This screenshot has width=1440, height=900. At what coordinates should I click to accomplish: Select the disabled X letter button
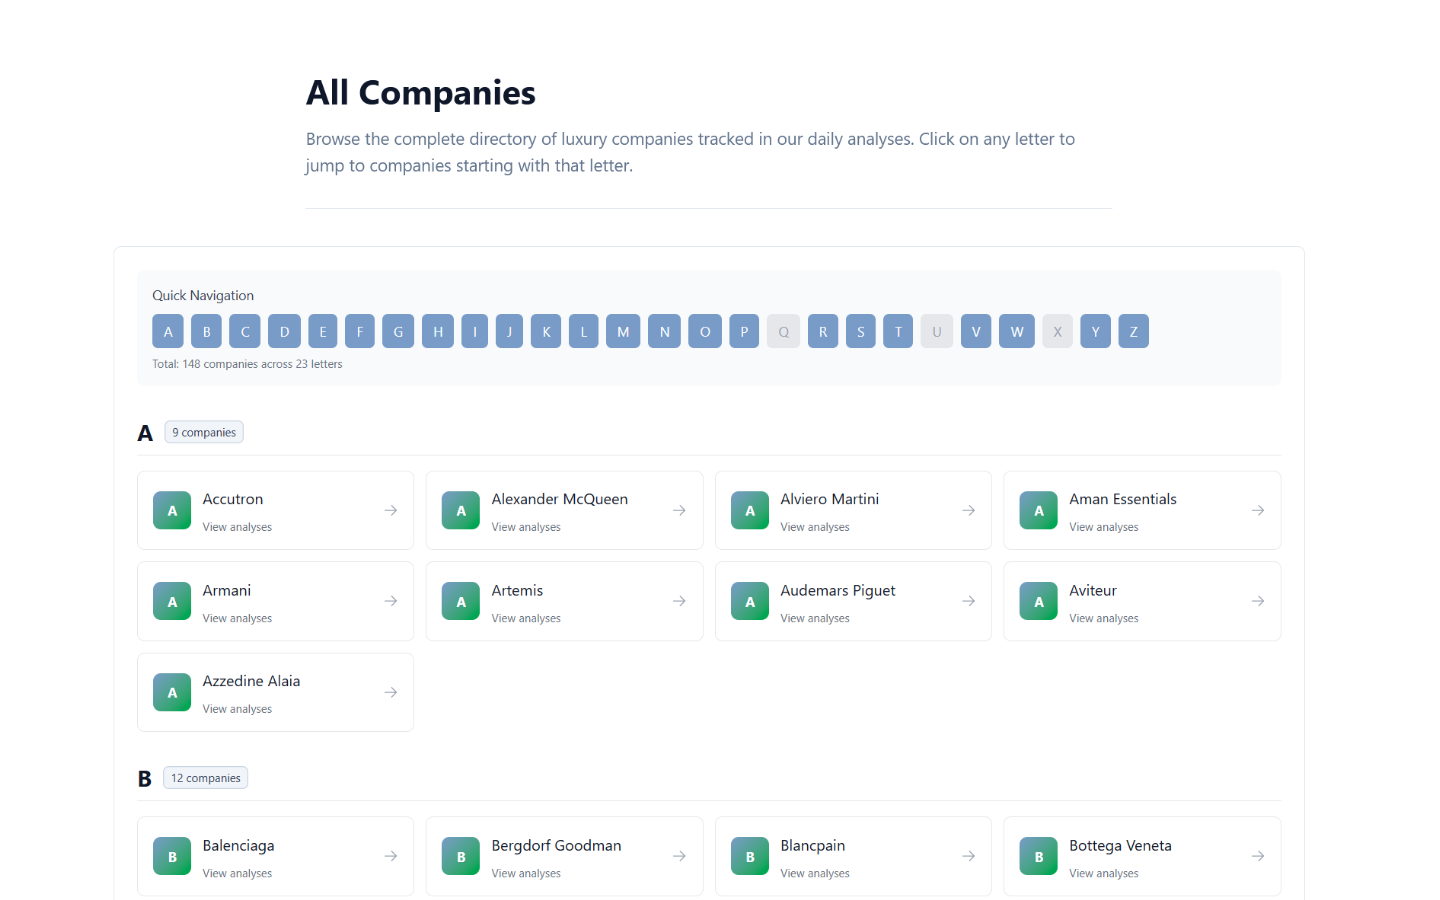(1057, 331)
